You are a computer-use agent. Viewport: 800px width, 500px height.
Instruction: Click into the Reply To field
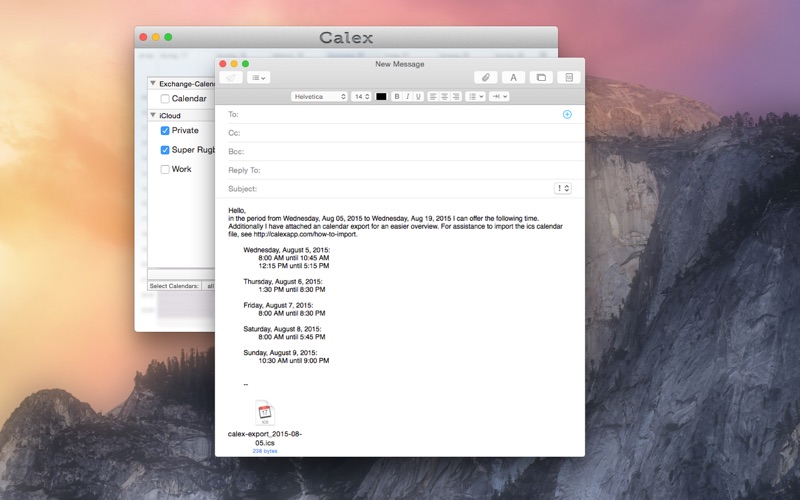pyautogui.click(x=399, y=170)
